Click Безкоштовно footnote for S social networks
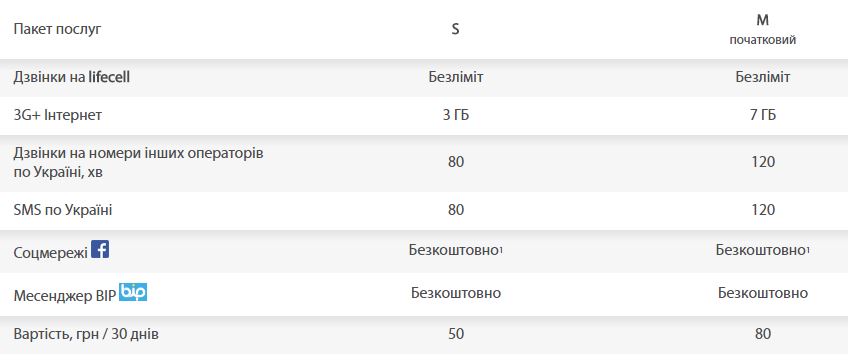Viewport: 848px width, 360px height. (x=456, y=250)
